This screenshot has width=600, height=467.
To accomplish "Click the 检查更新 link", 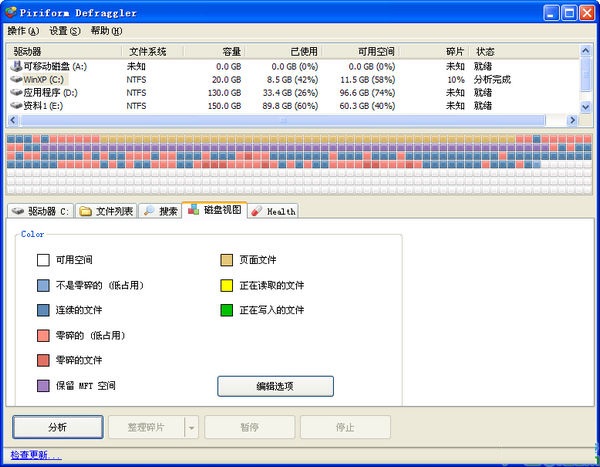I will pos(36,455).
